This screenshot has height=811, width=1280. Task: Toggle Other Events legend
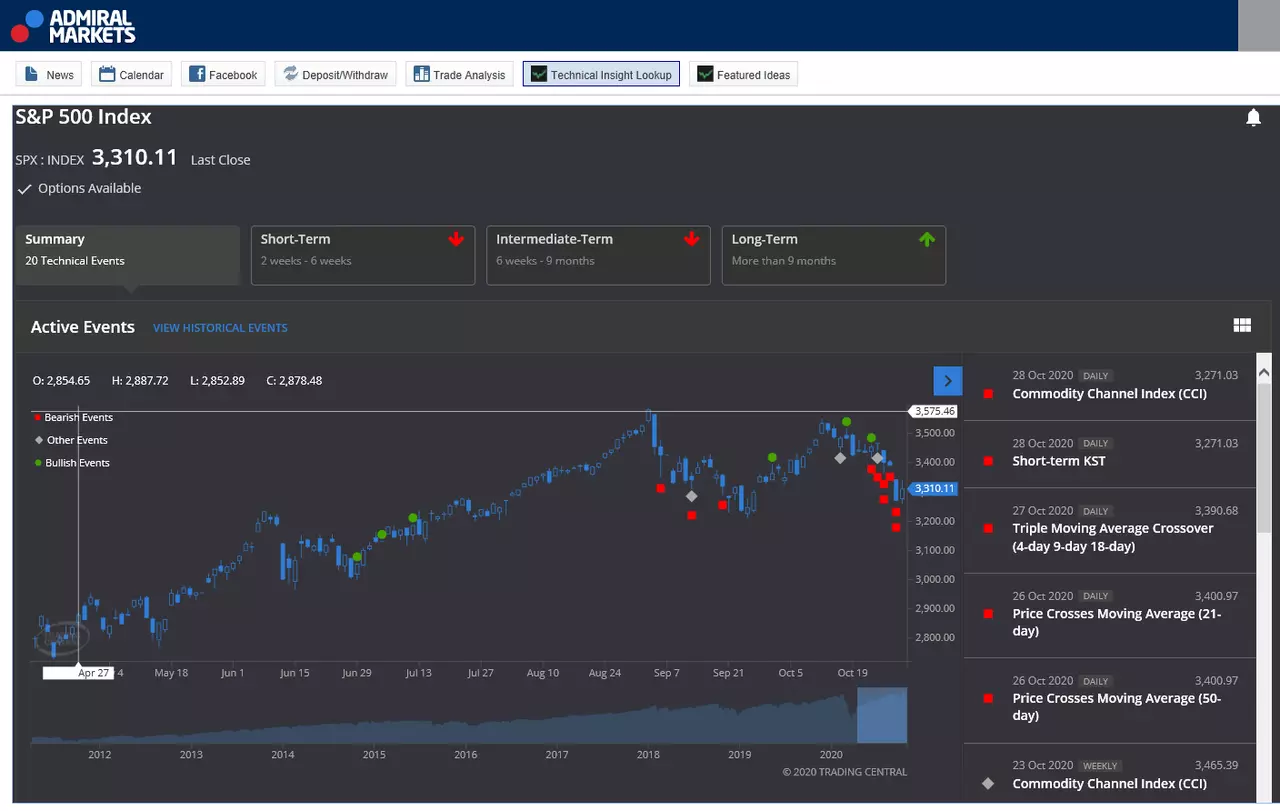click(70, 440)
